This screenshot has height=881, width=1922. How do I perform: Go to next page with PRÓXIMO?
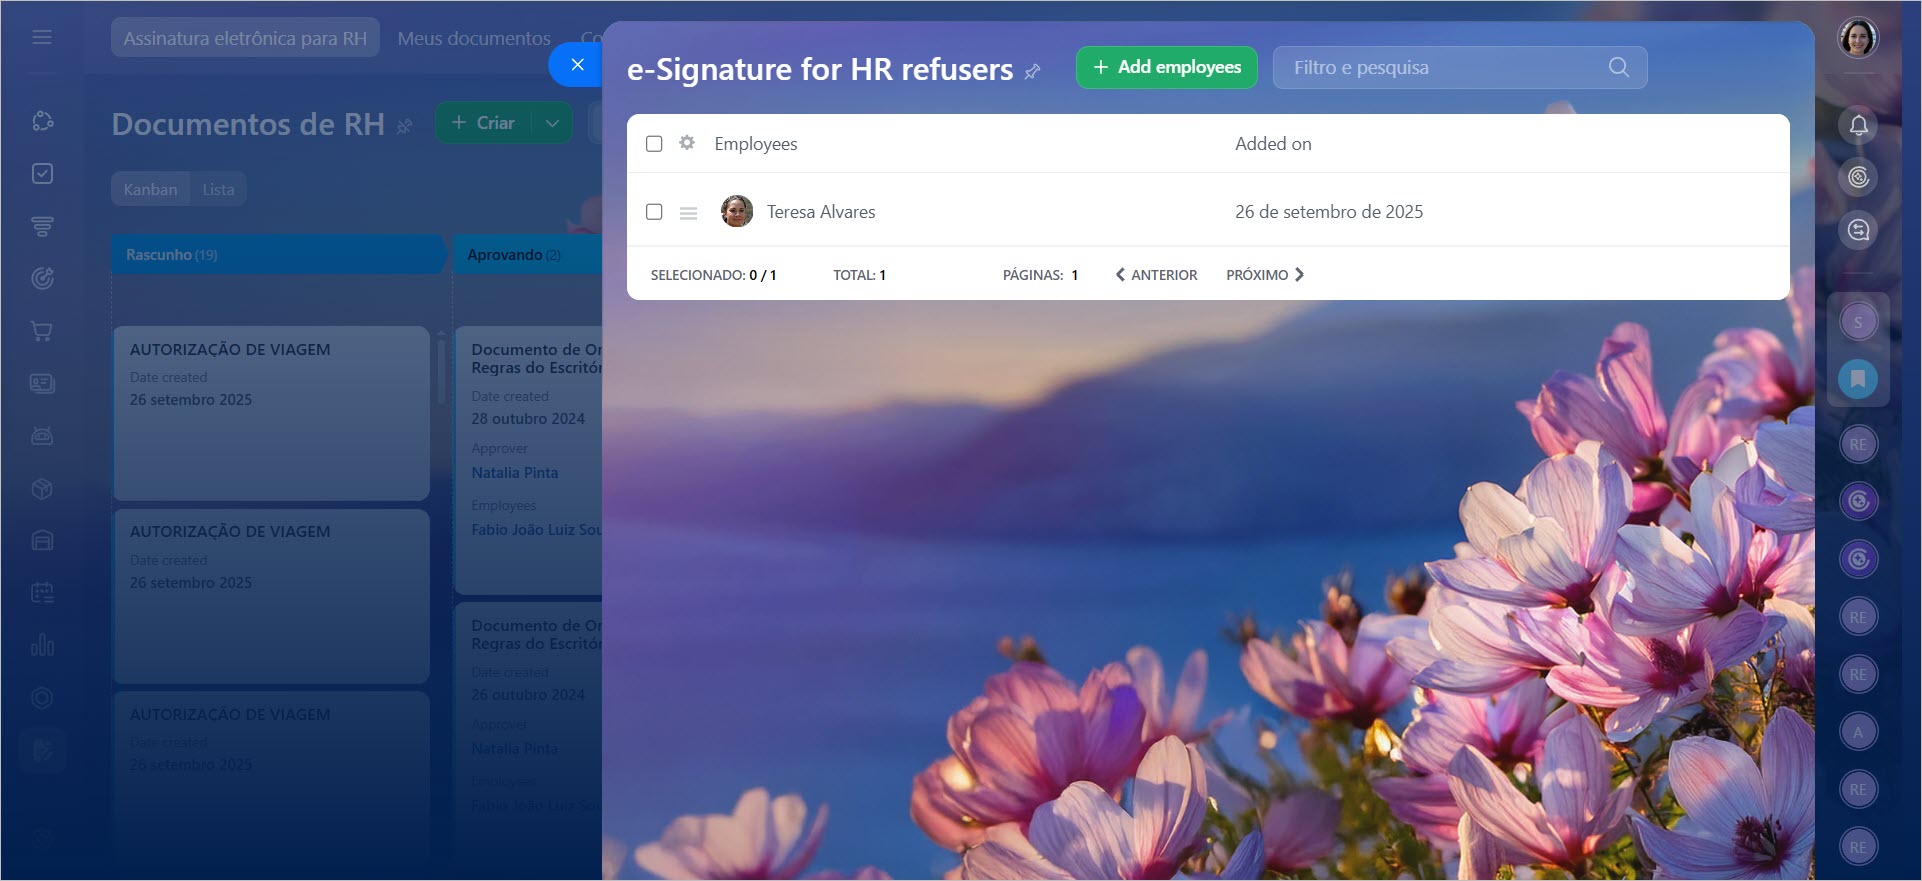1265,275
